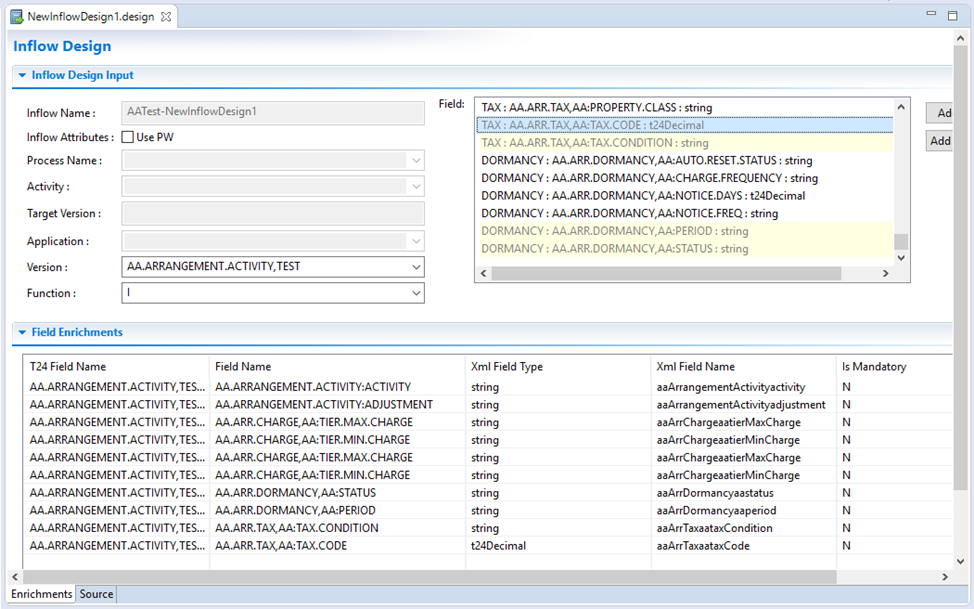
Task: Enable the Use PW checkbox
Action: pos(128,137)
